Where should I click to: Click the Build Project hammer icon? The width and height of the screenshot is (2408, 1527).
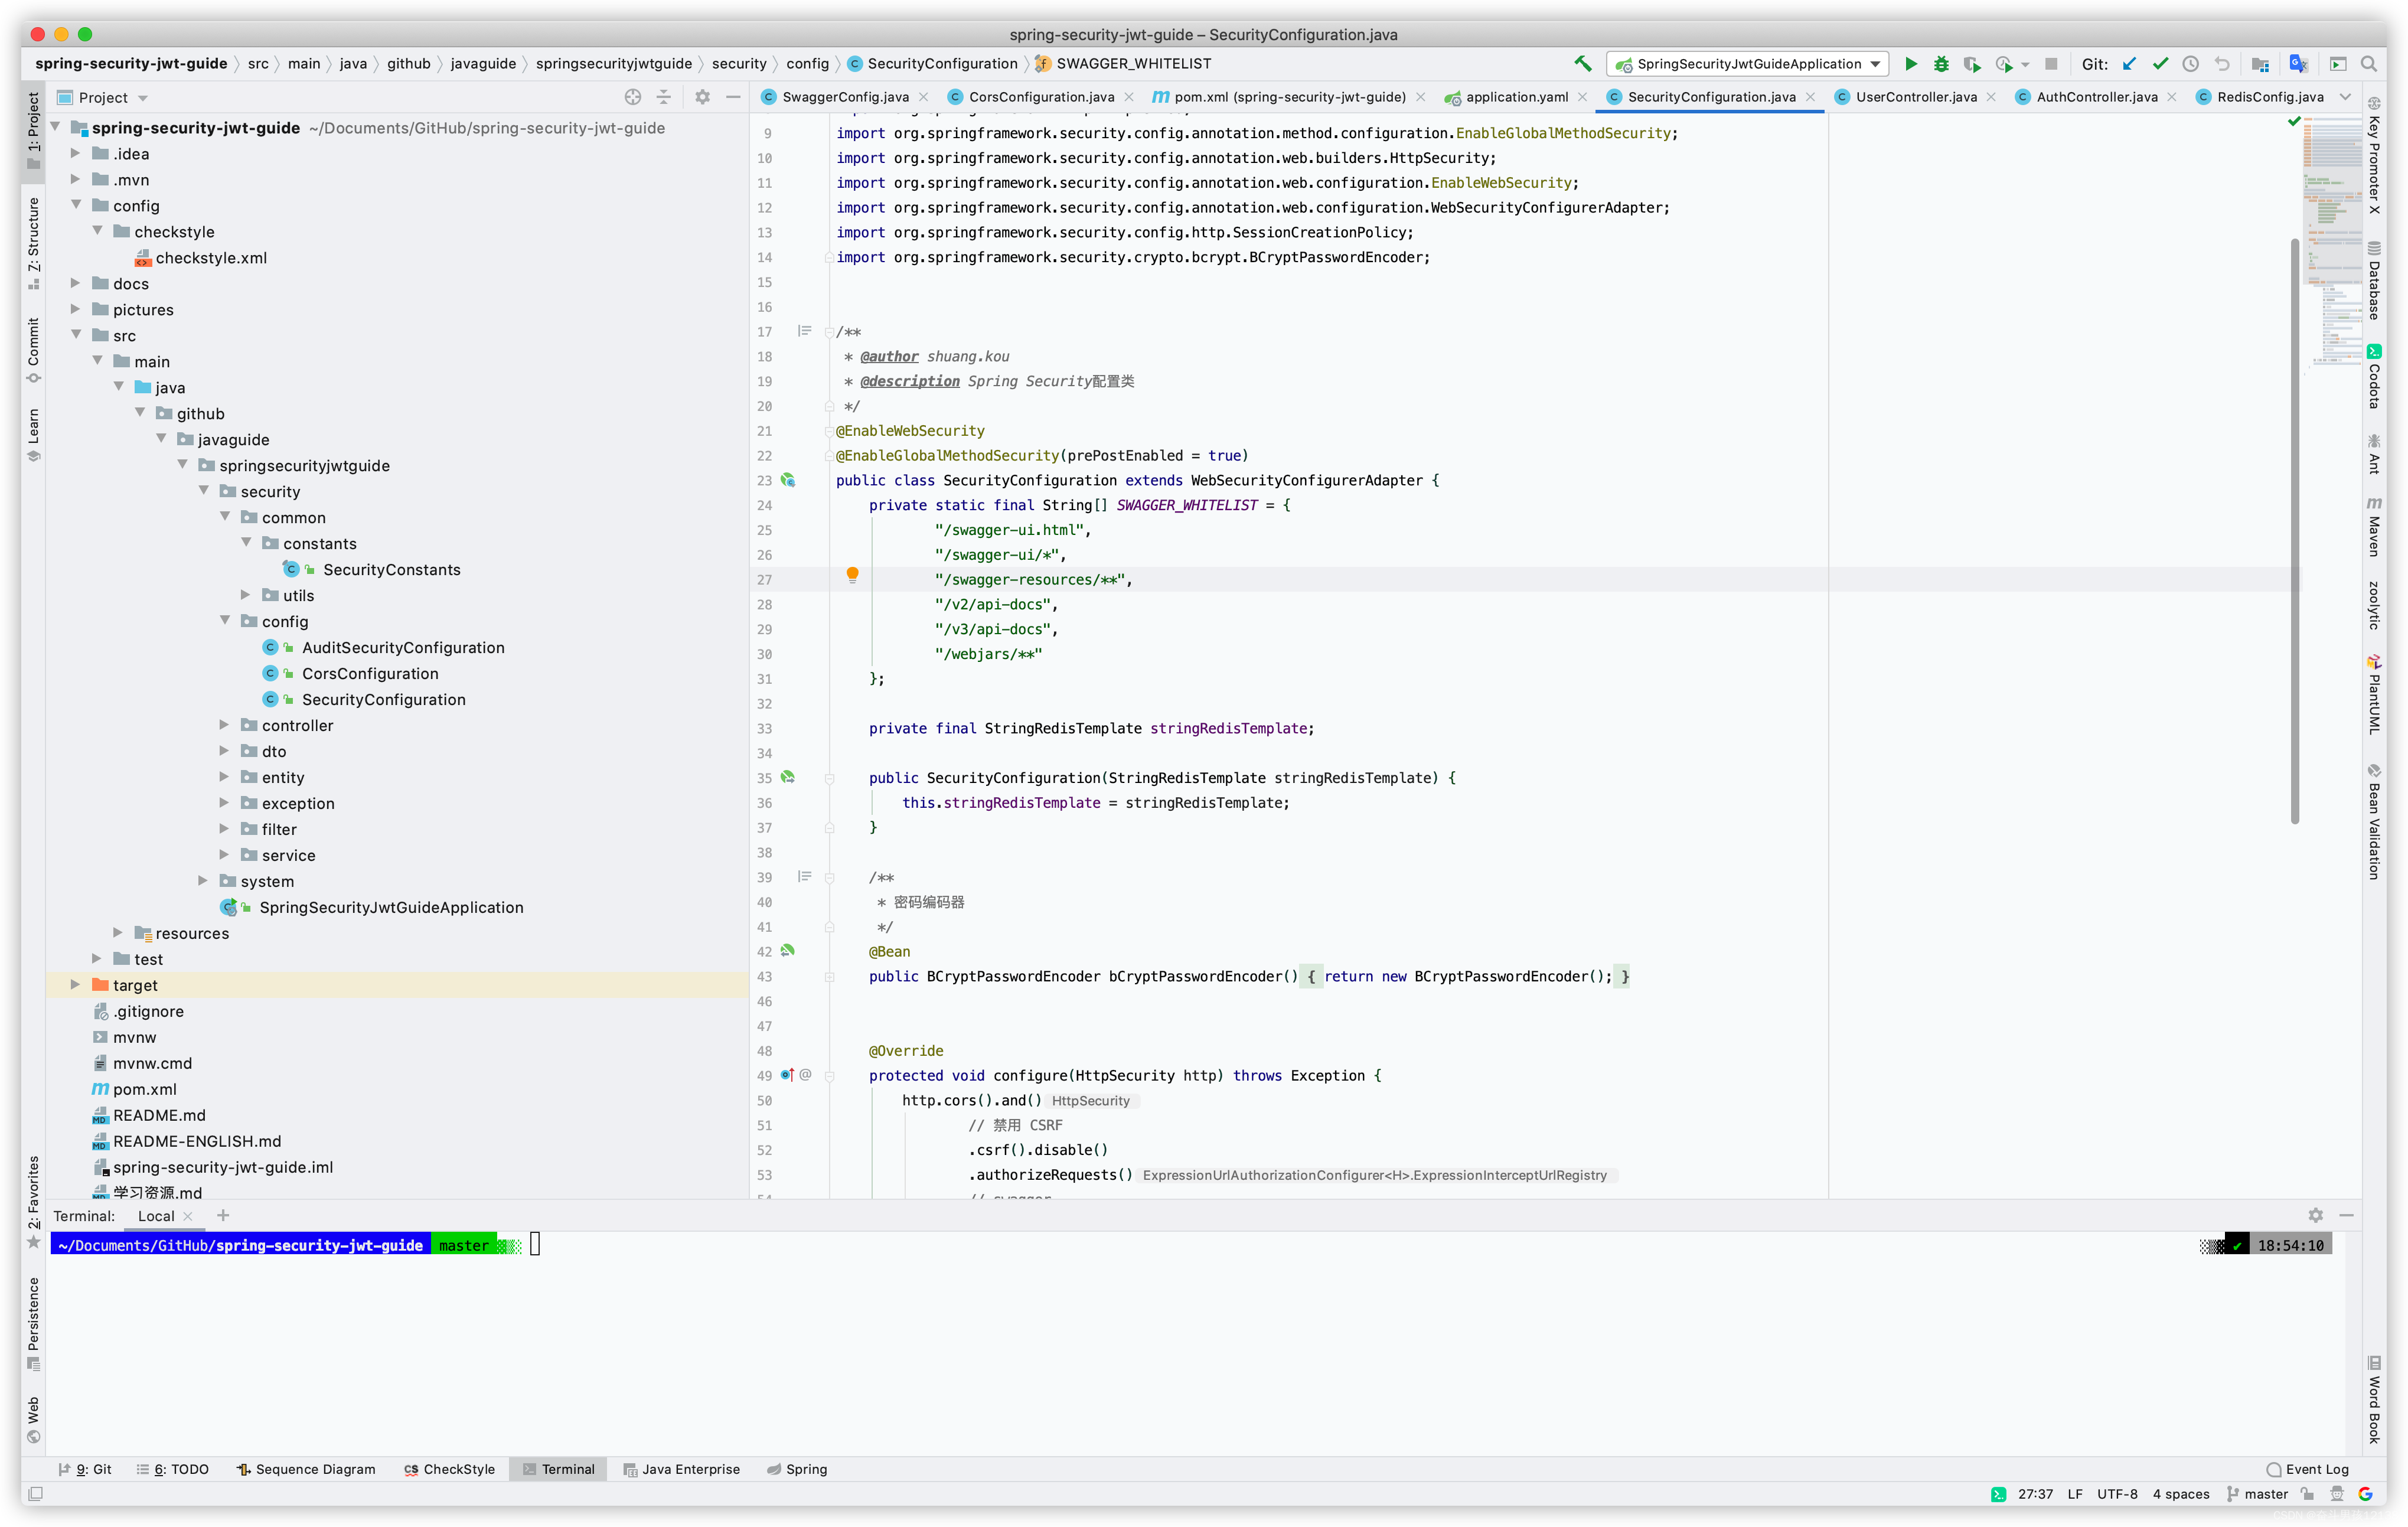(x=1582, y=64)
